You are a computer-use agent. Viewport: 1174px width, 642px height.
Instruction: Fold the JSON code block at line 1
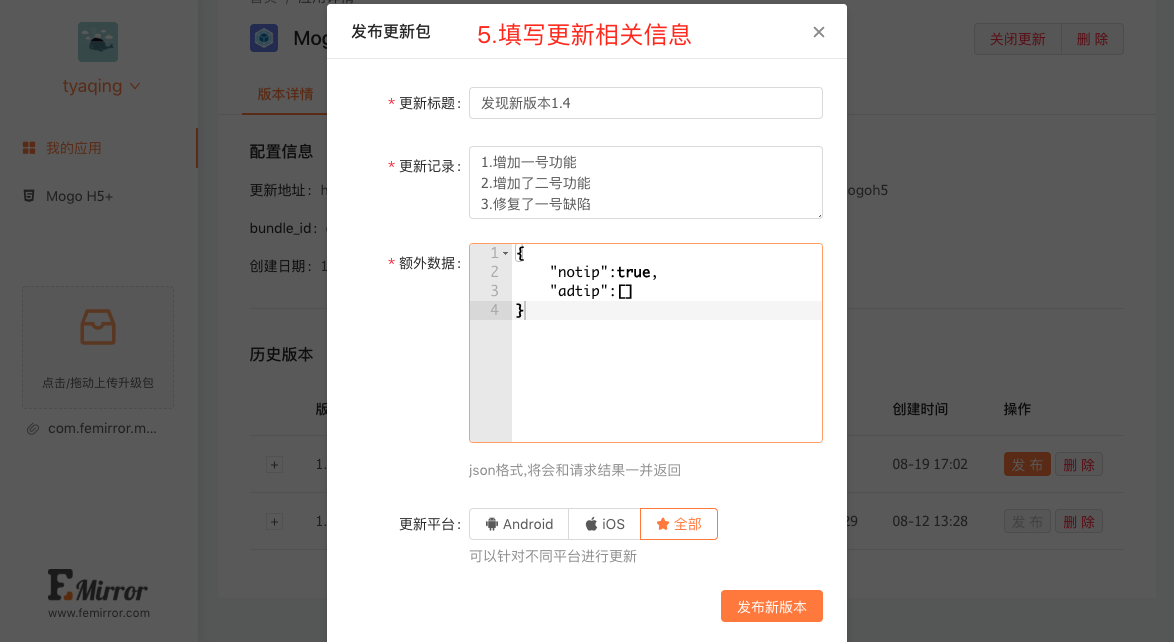click(506, 254)
